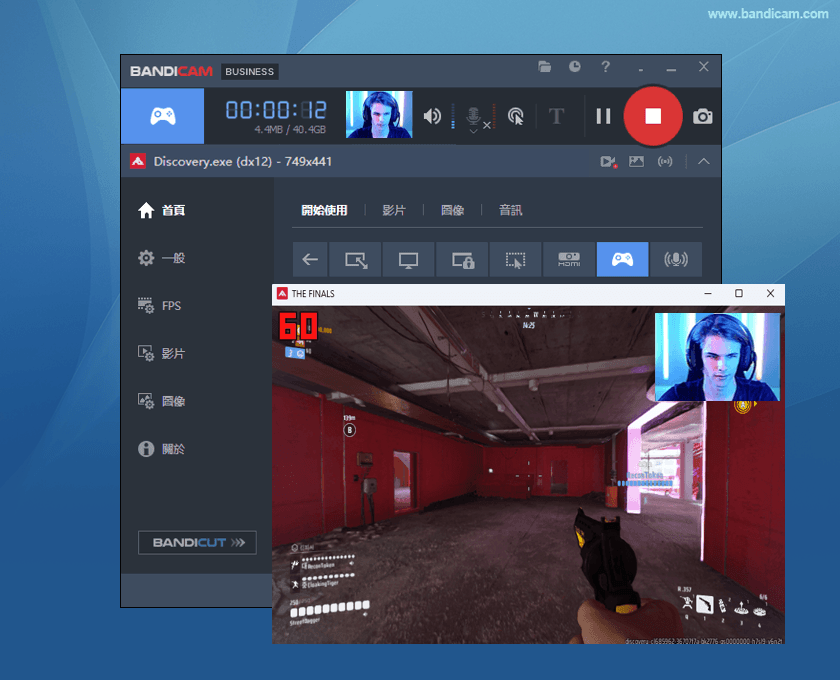Click the video recording status icon
The width and height of the screenshot is (840, 680).
coord(608,161)
